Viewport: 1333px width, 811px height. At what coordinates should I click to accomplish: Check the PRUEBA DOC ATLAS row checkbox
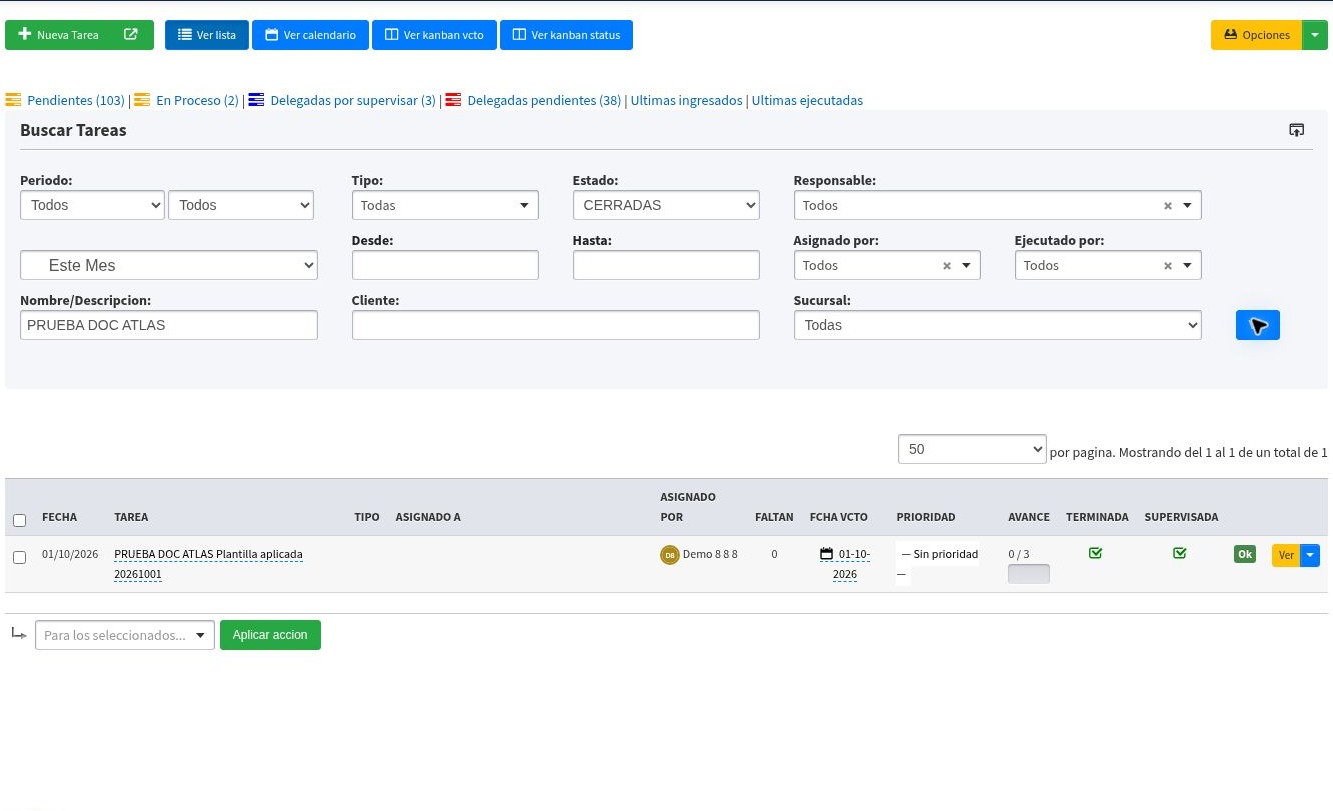19,557
